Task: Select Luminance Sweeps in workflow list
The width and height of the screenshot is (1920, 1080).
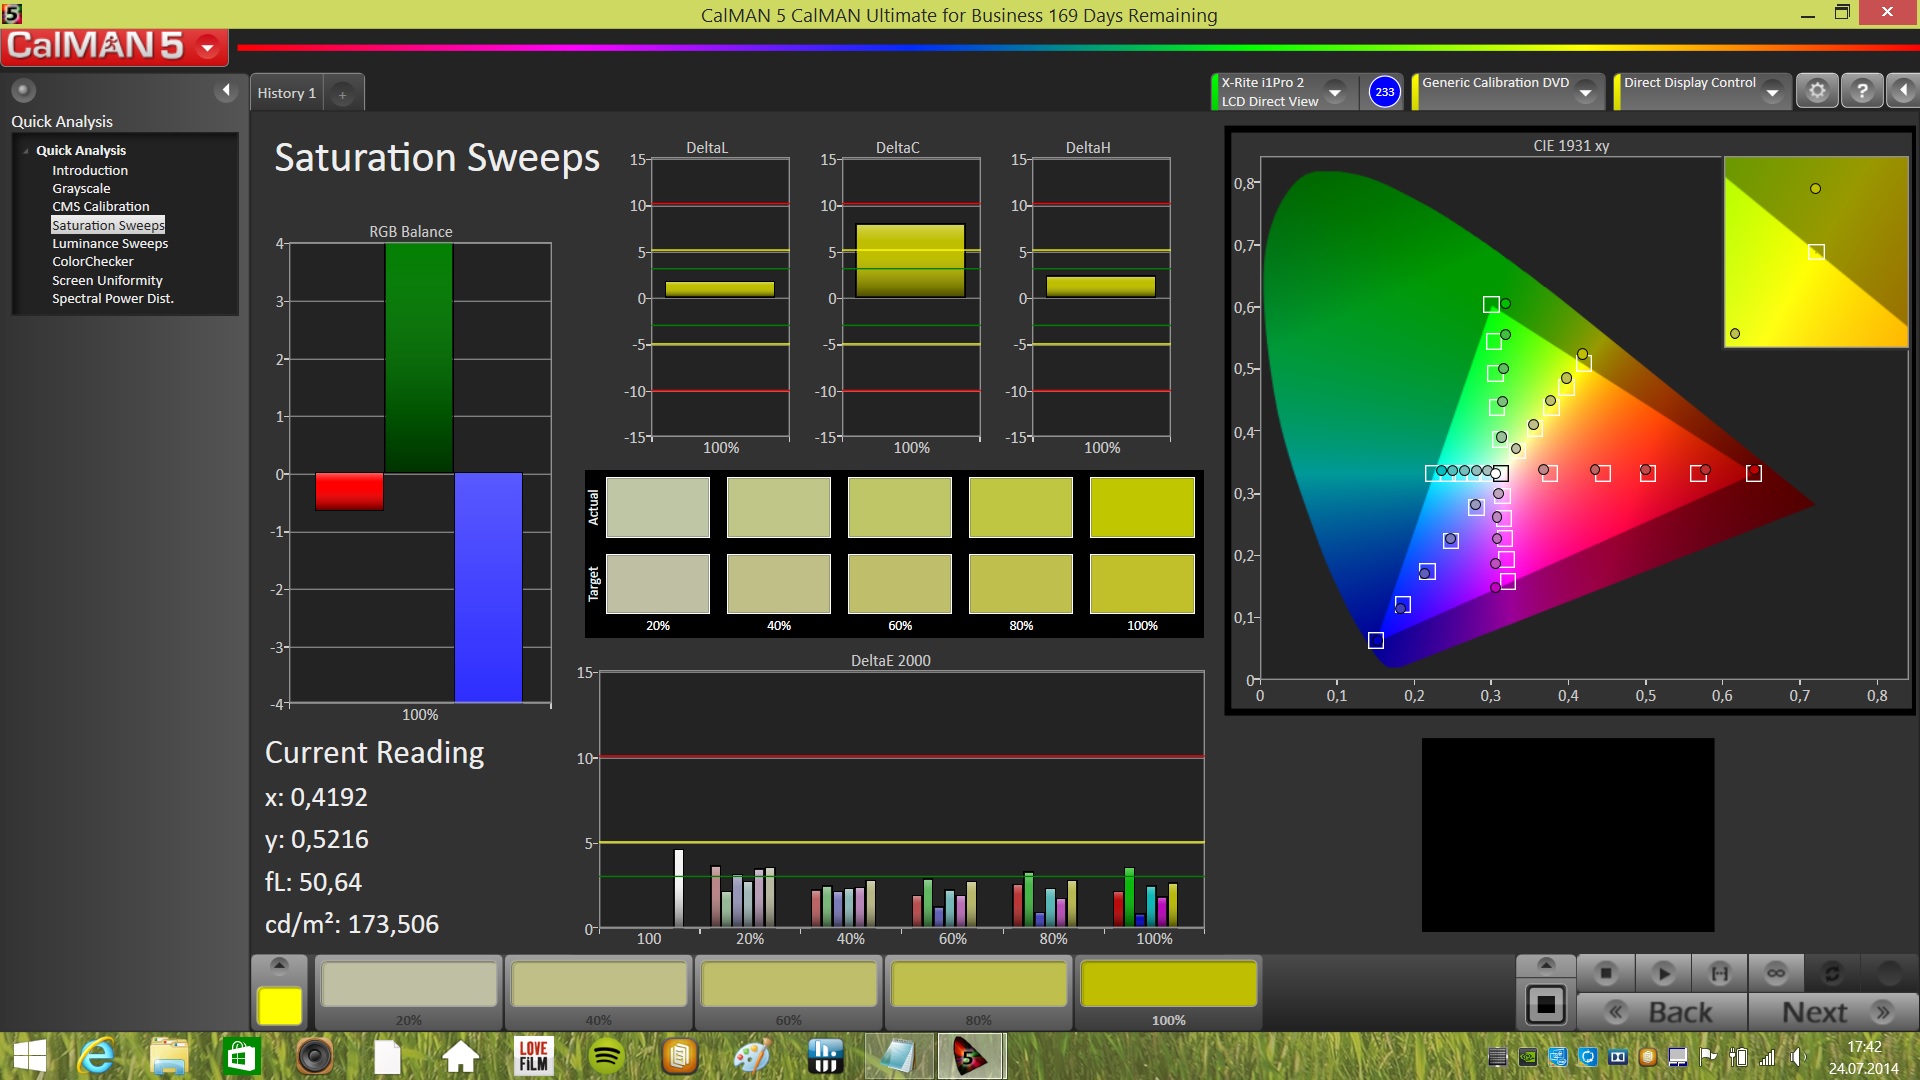Action: (x=110, y=243)
